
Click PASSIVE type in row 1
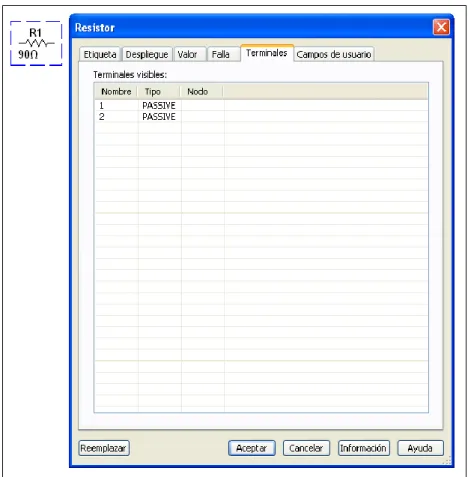pyautogui.click(x=159, y=106)
